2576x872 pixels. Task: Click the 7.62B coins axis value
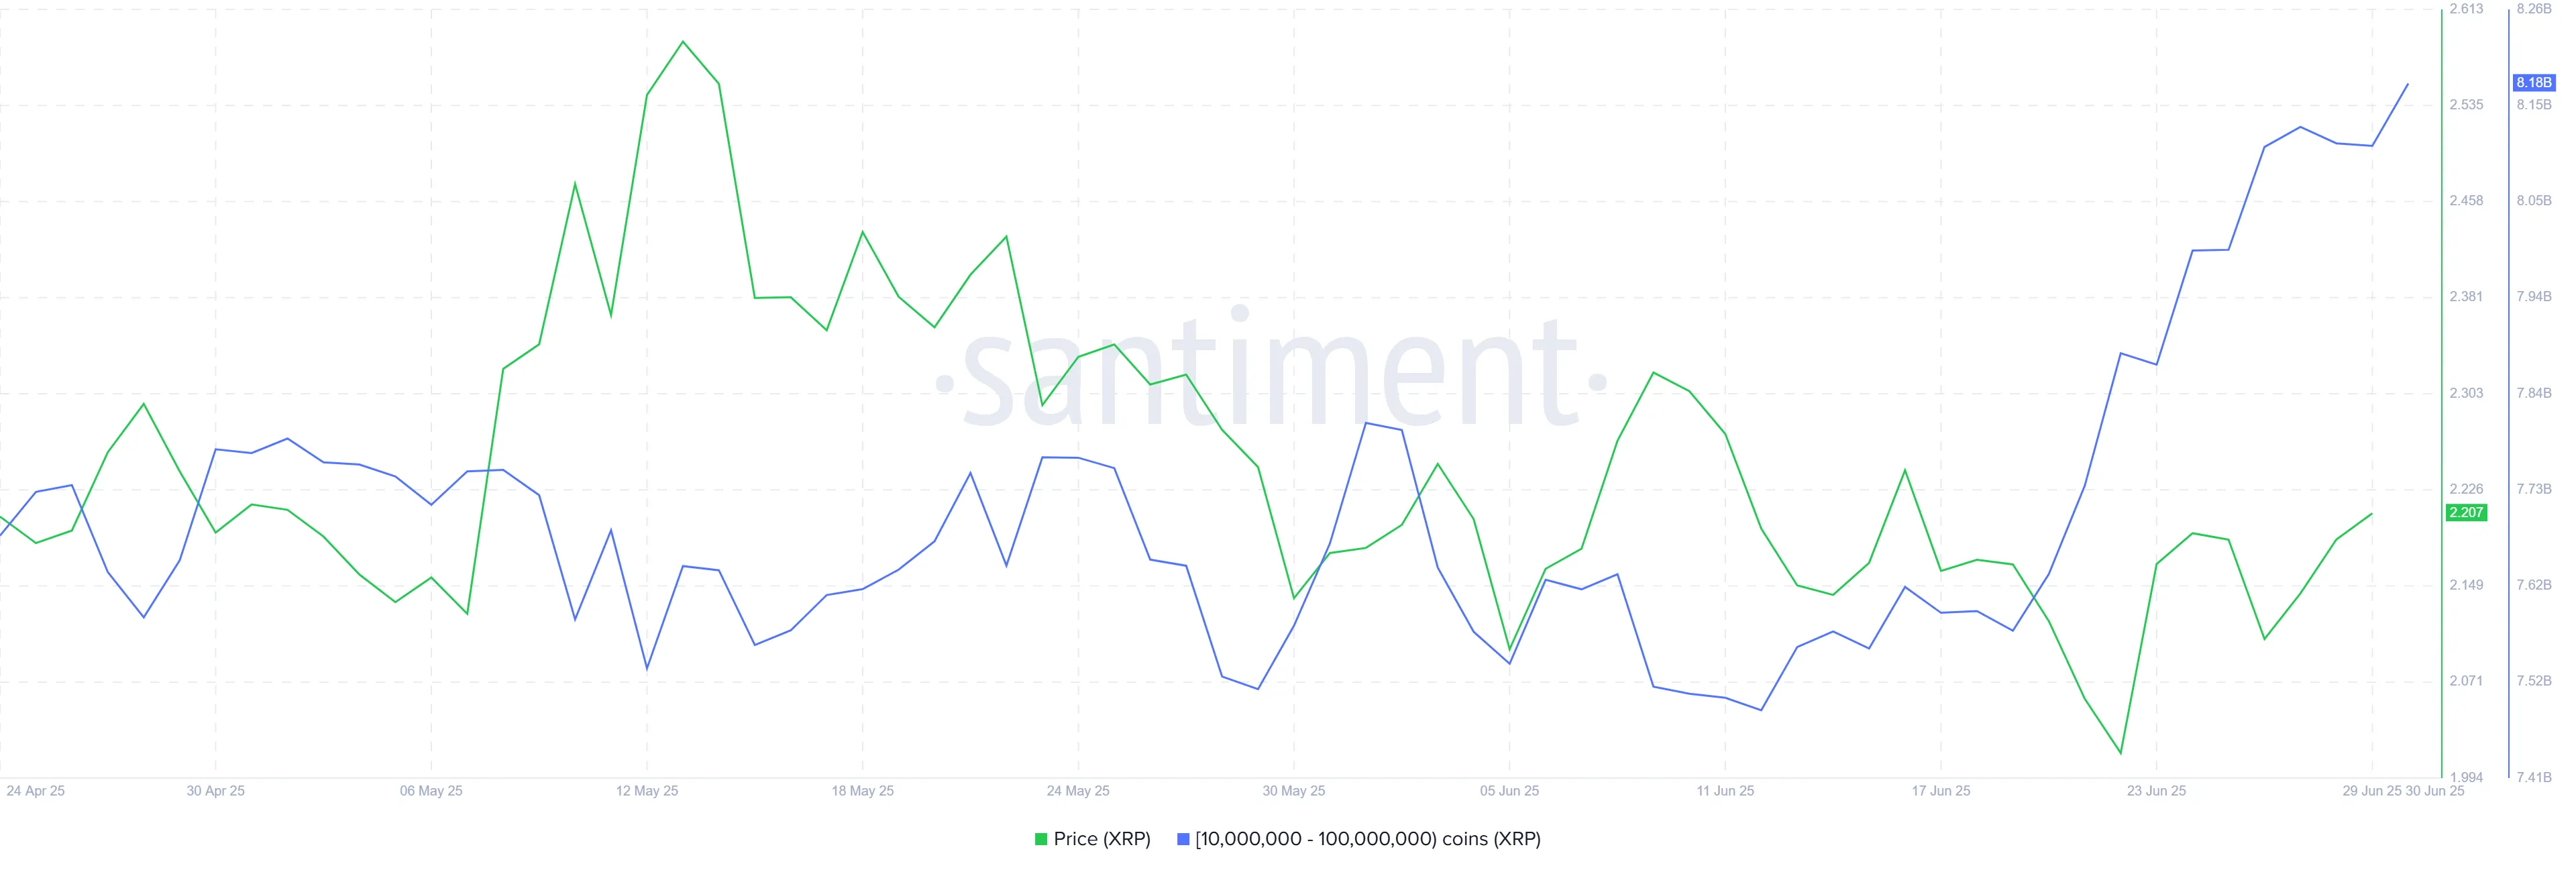pos(2534,585)
